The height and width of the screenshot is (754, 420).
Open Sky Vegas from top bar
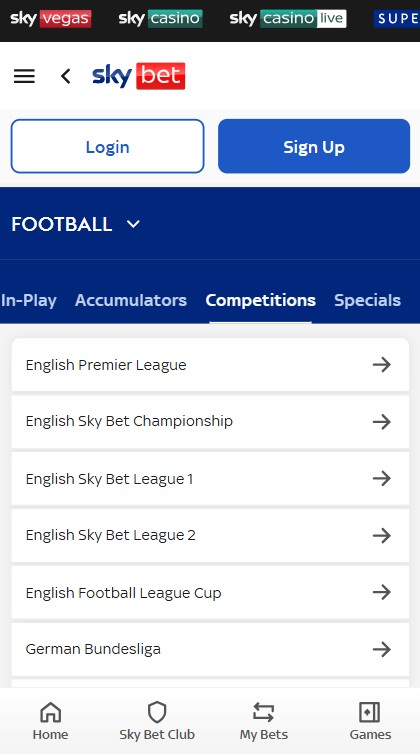[51, 19]
